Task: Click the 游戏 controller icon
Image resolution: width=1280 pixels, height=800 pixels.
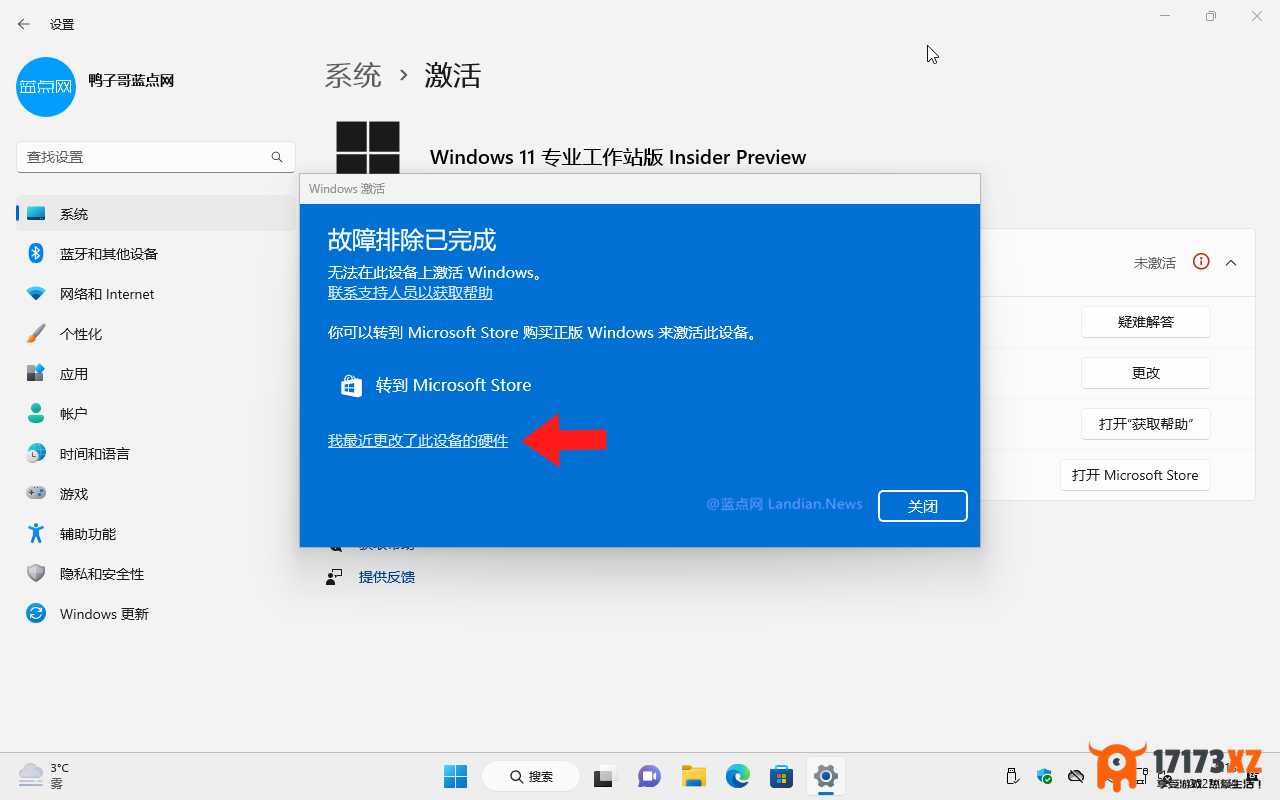Action: 36,493
